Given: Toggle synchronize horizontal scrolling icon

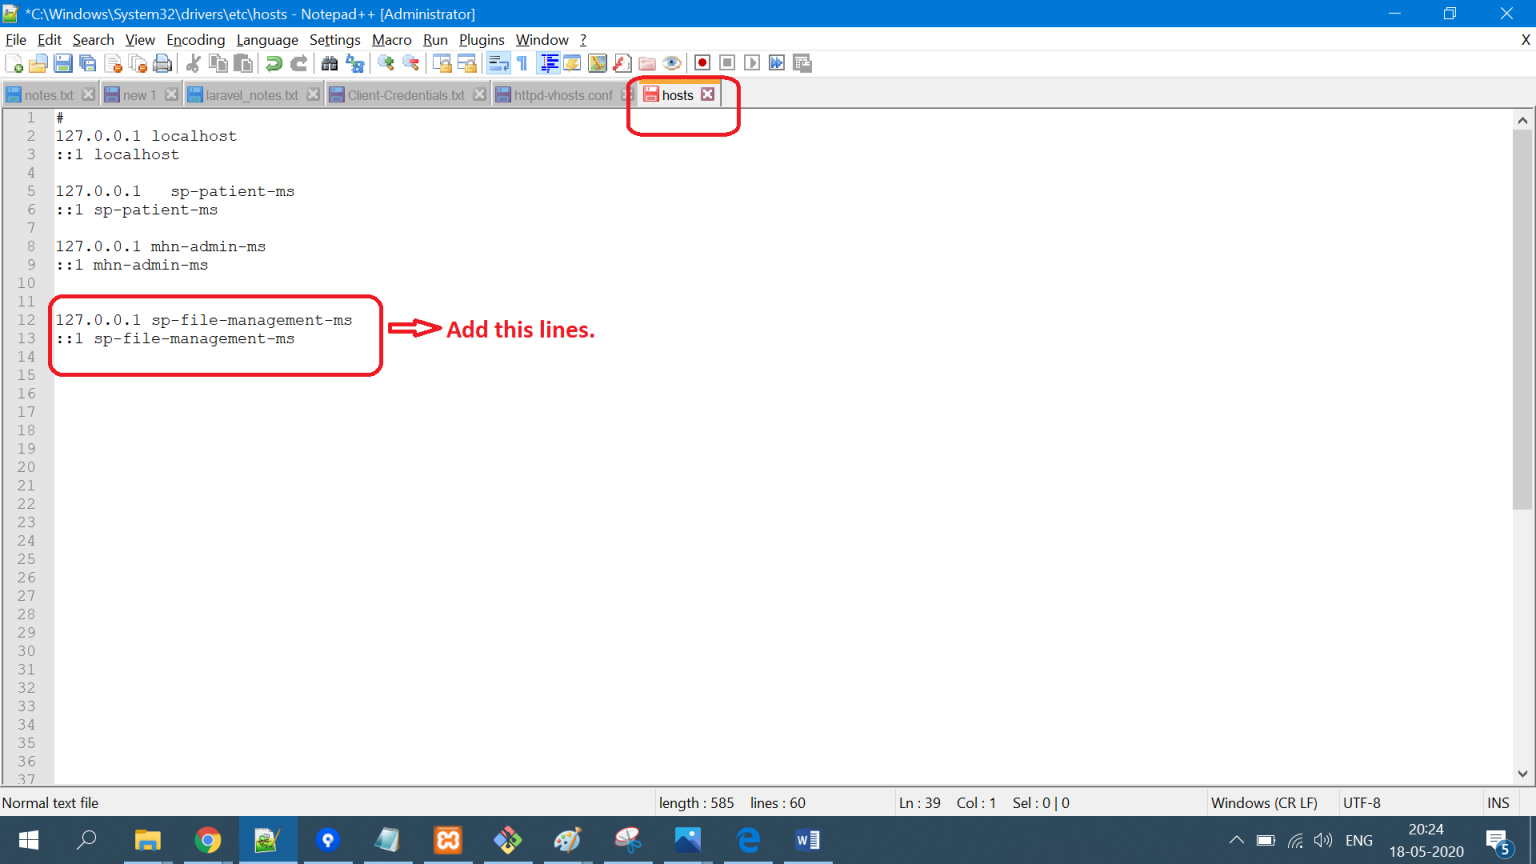Looking at the screenshot, I should (466, 63).
